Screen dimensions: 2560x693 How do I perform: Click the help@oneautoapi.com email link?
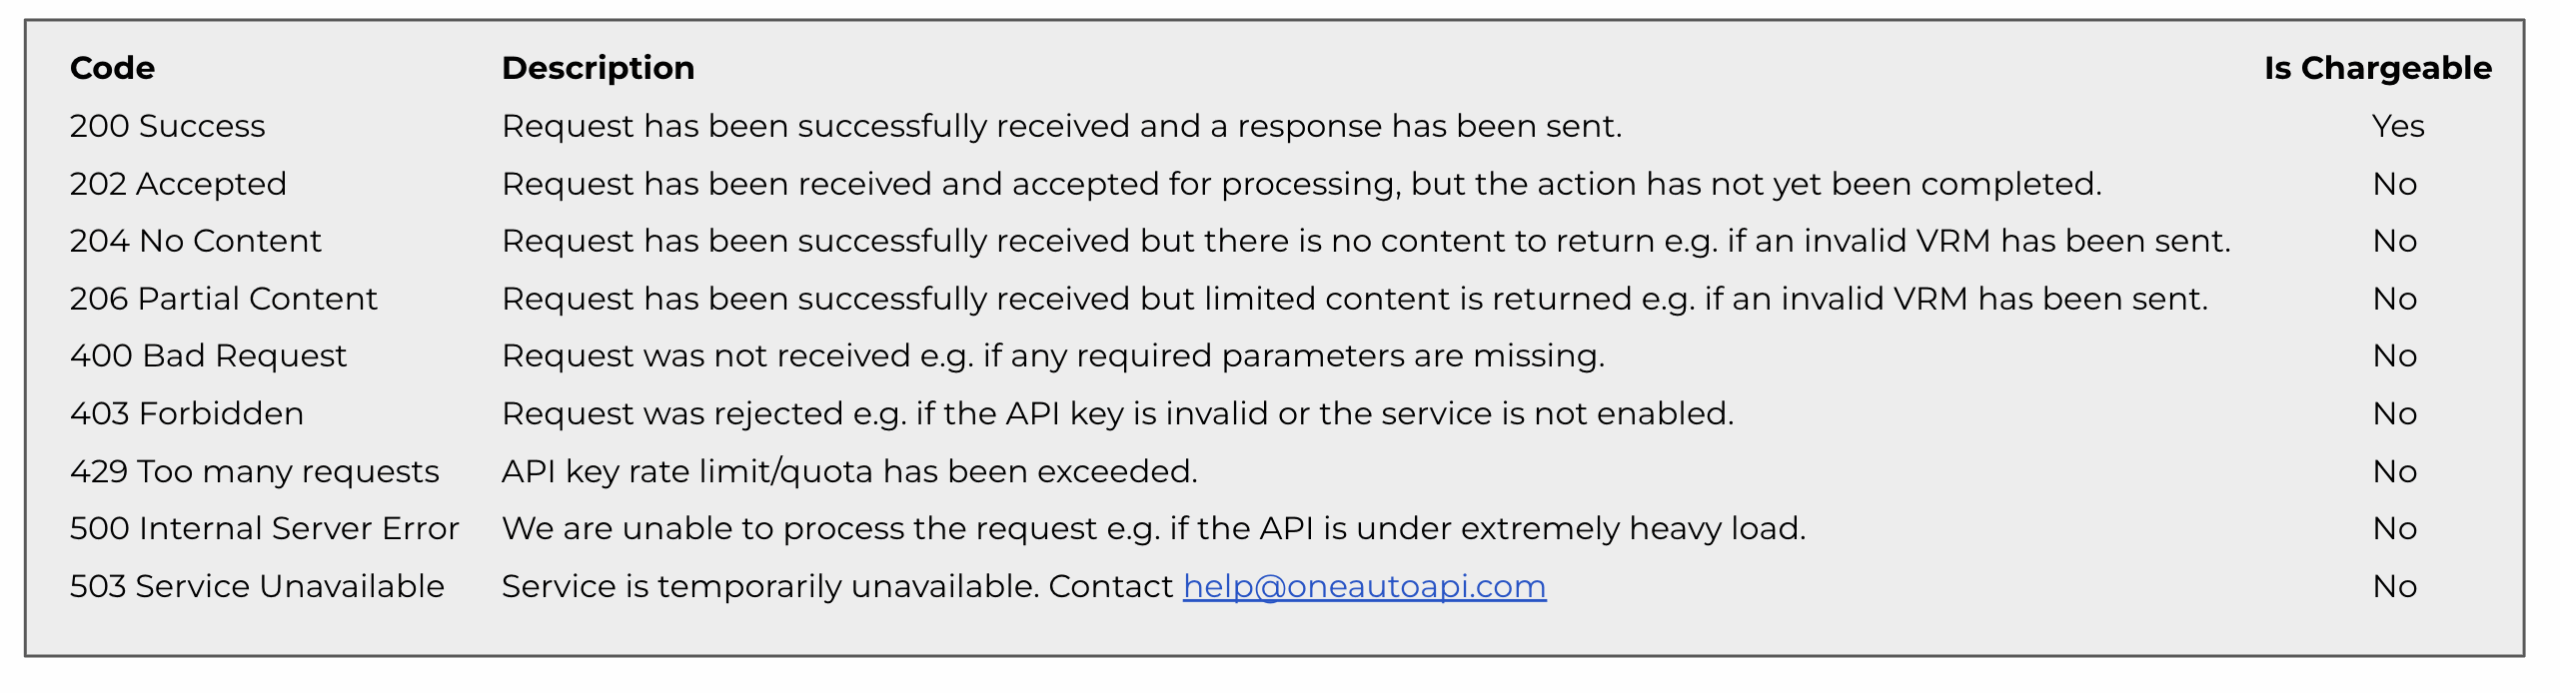[1364, 586]
